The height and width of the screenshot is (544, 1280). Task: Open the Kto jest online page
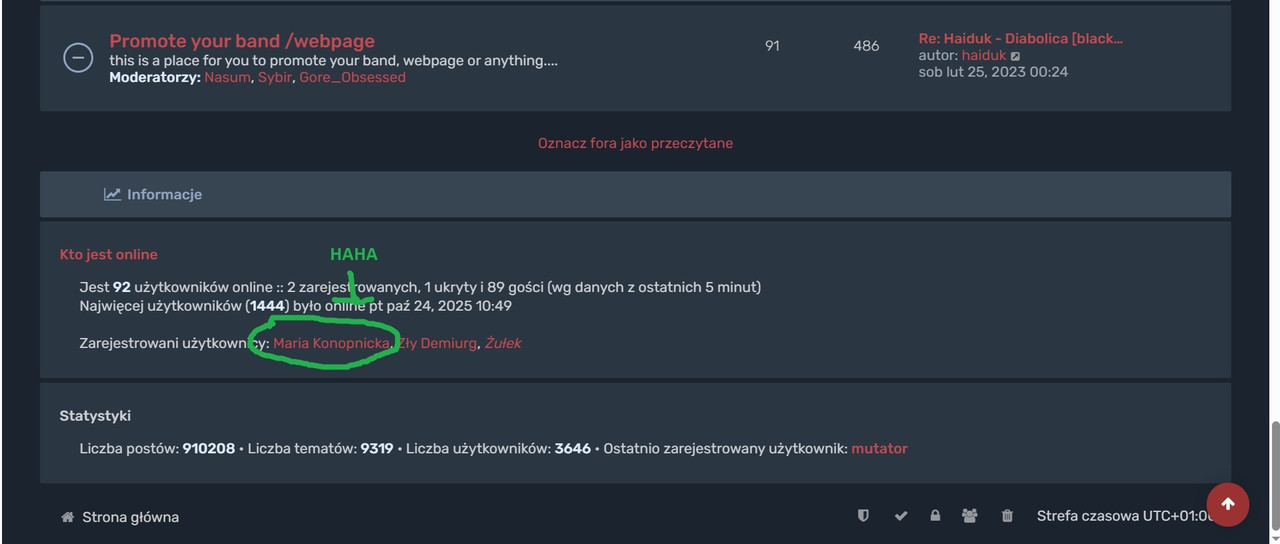coord(108,254)
